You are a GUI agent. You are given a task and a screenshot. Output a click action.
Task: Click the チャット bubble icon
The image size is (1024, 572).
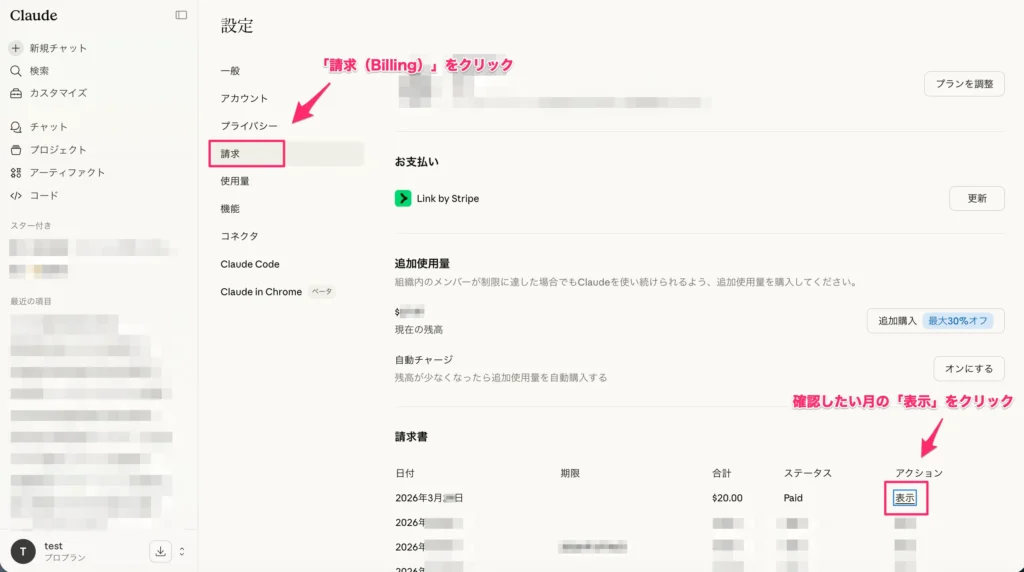16,127
